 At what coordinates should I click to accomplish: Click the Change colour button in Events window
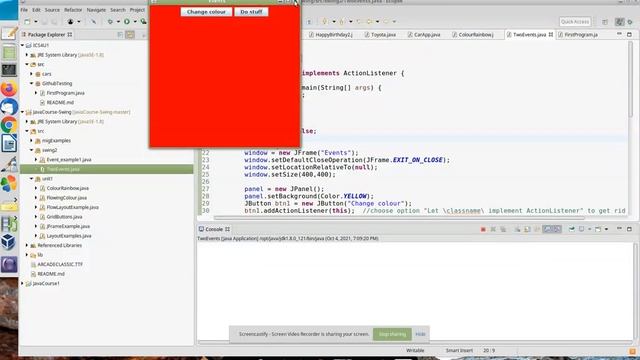tap(206, 12)
